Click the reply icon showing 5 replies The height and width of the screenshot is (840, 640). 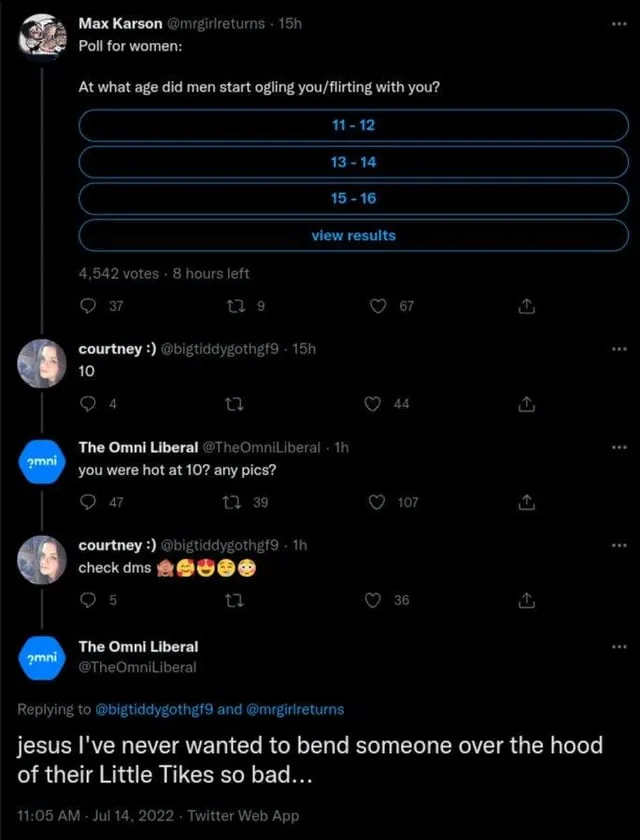[x=88, y=600]
